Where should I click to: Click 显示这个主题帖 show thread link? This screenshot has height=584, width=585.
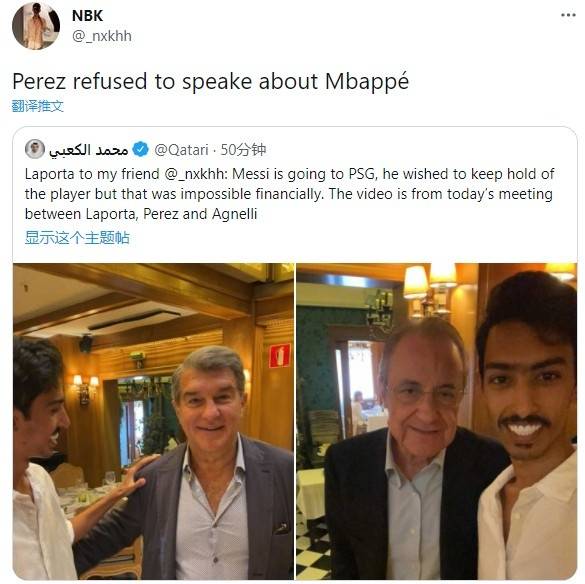[x=77, y=238]
